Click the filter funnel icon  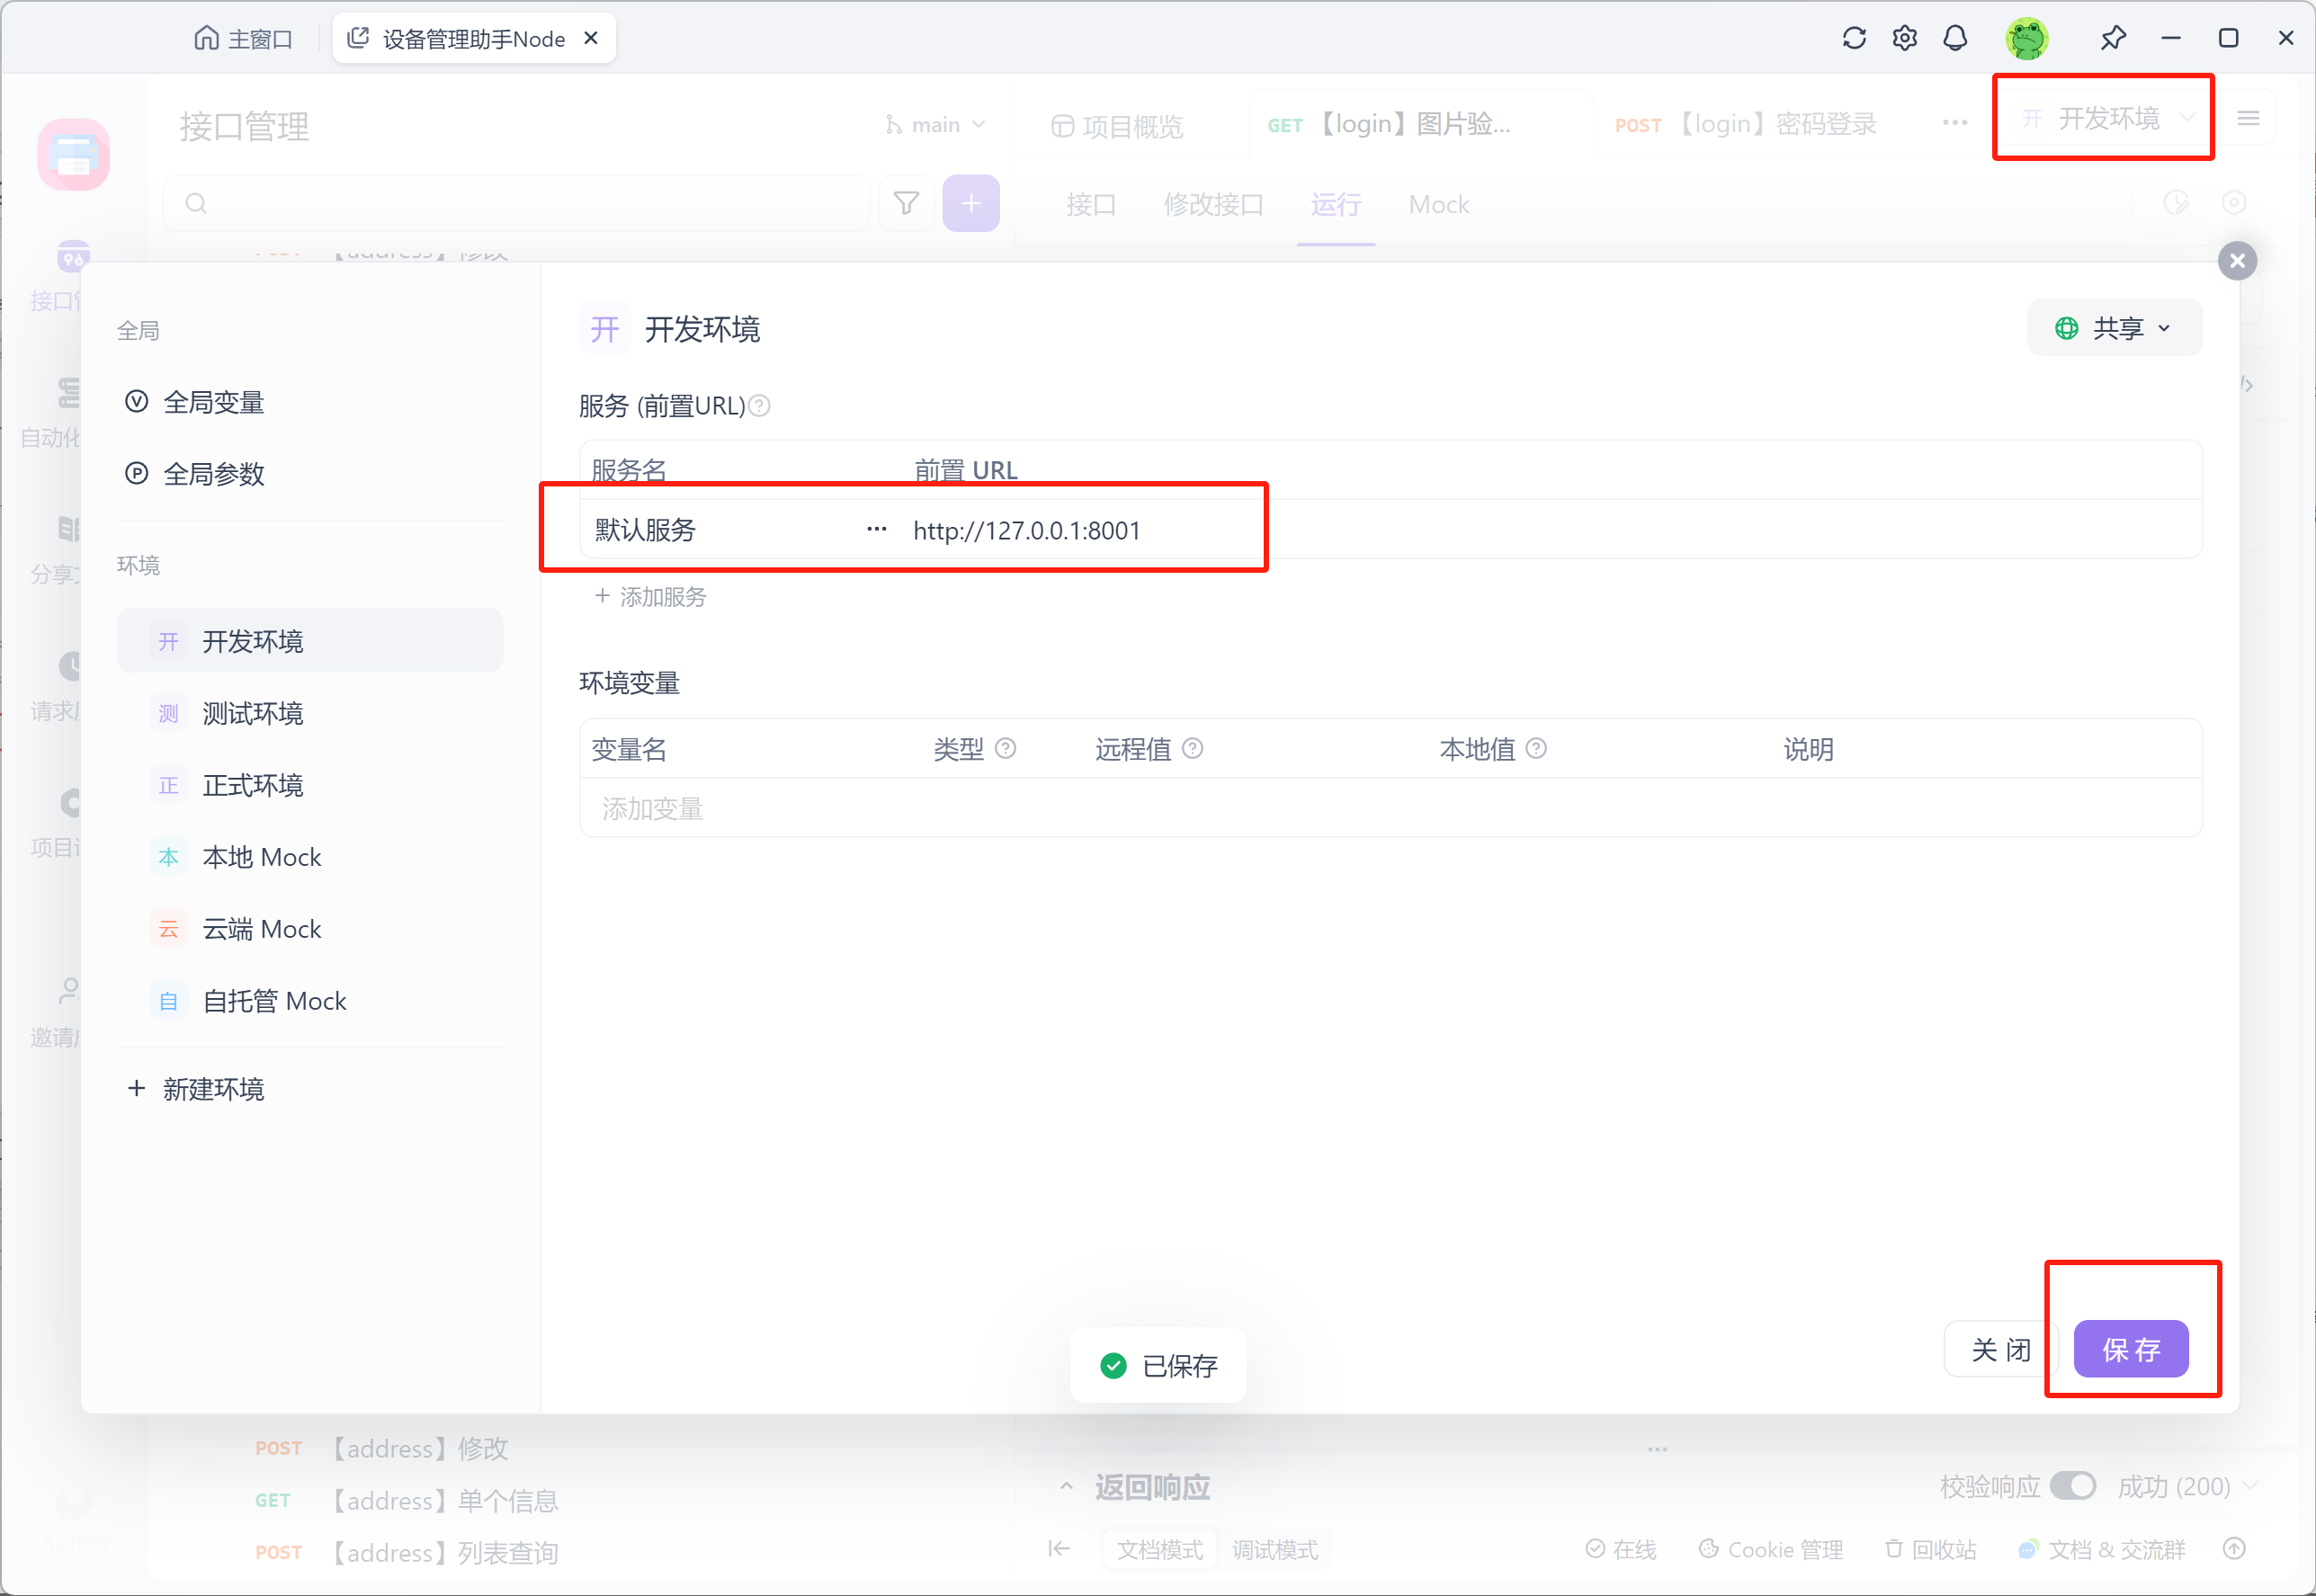point(906,204)
